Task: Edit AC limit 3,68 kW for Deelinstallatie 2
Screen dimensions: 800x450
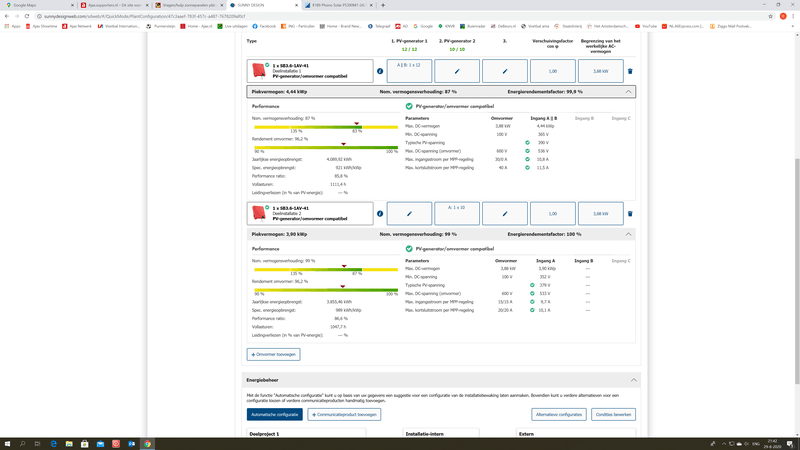Action: click(x=601, y=213)
